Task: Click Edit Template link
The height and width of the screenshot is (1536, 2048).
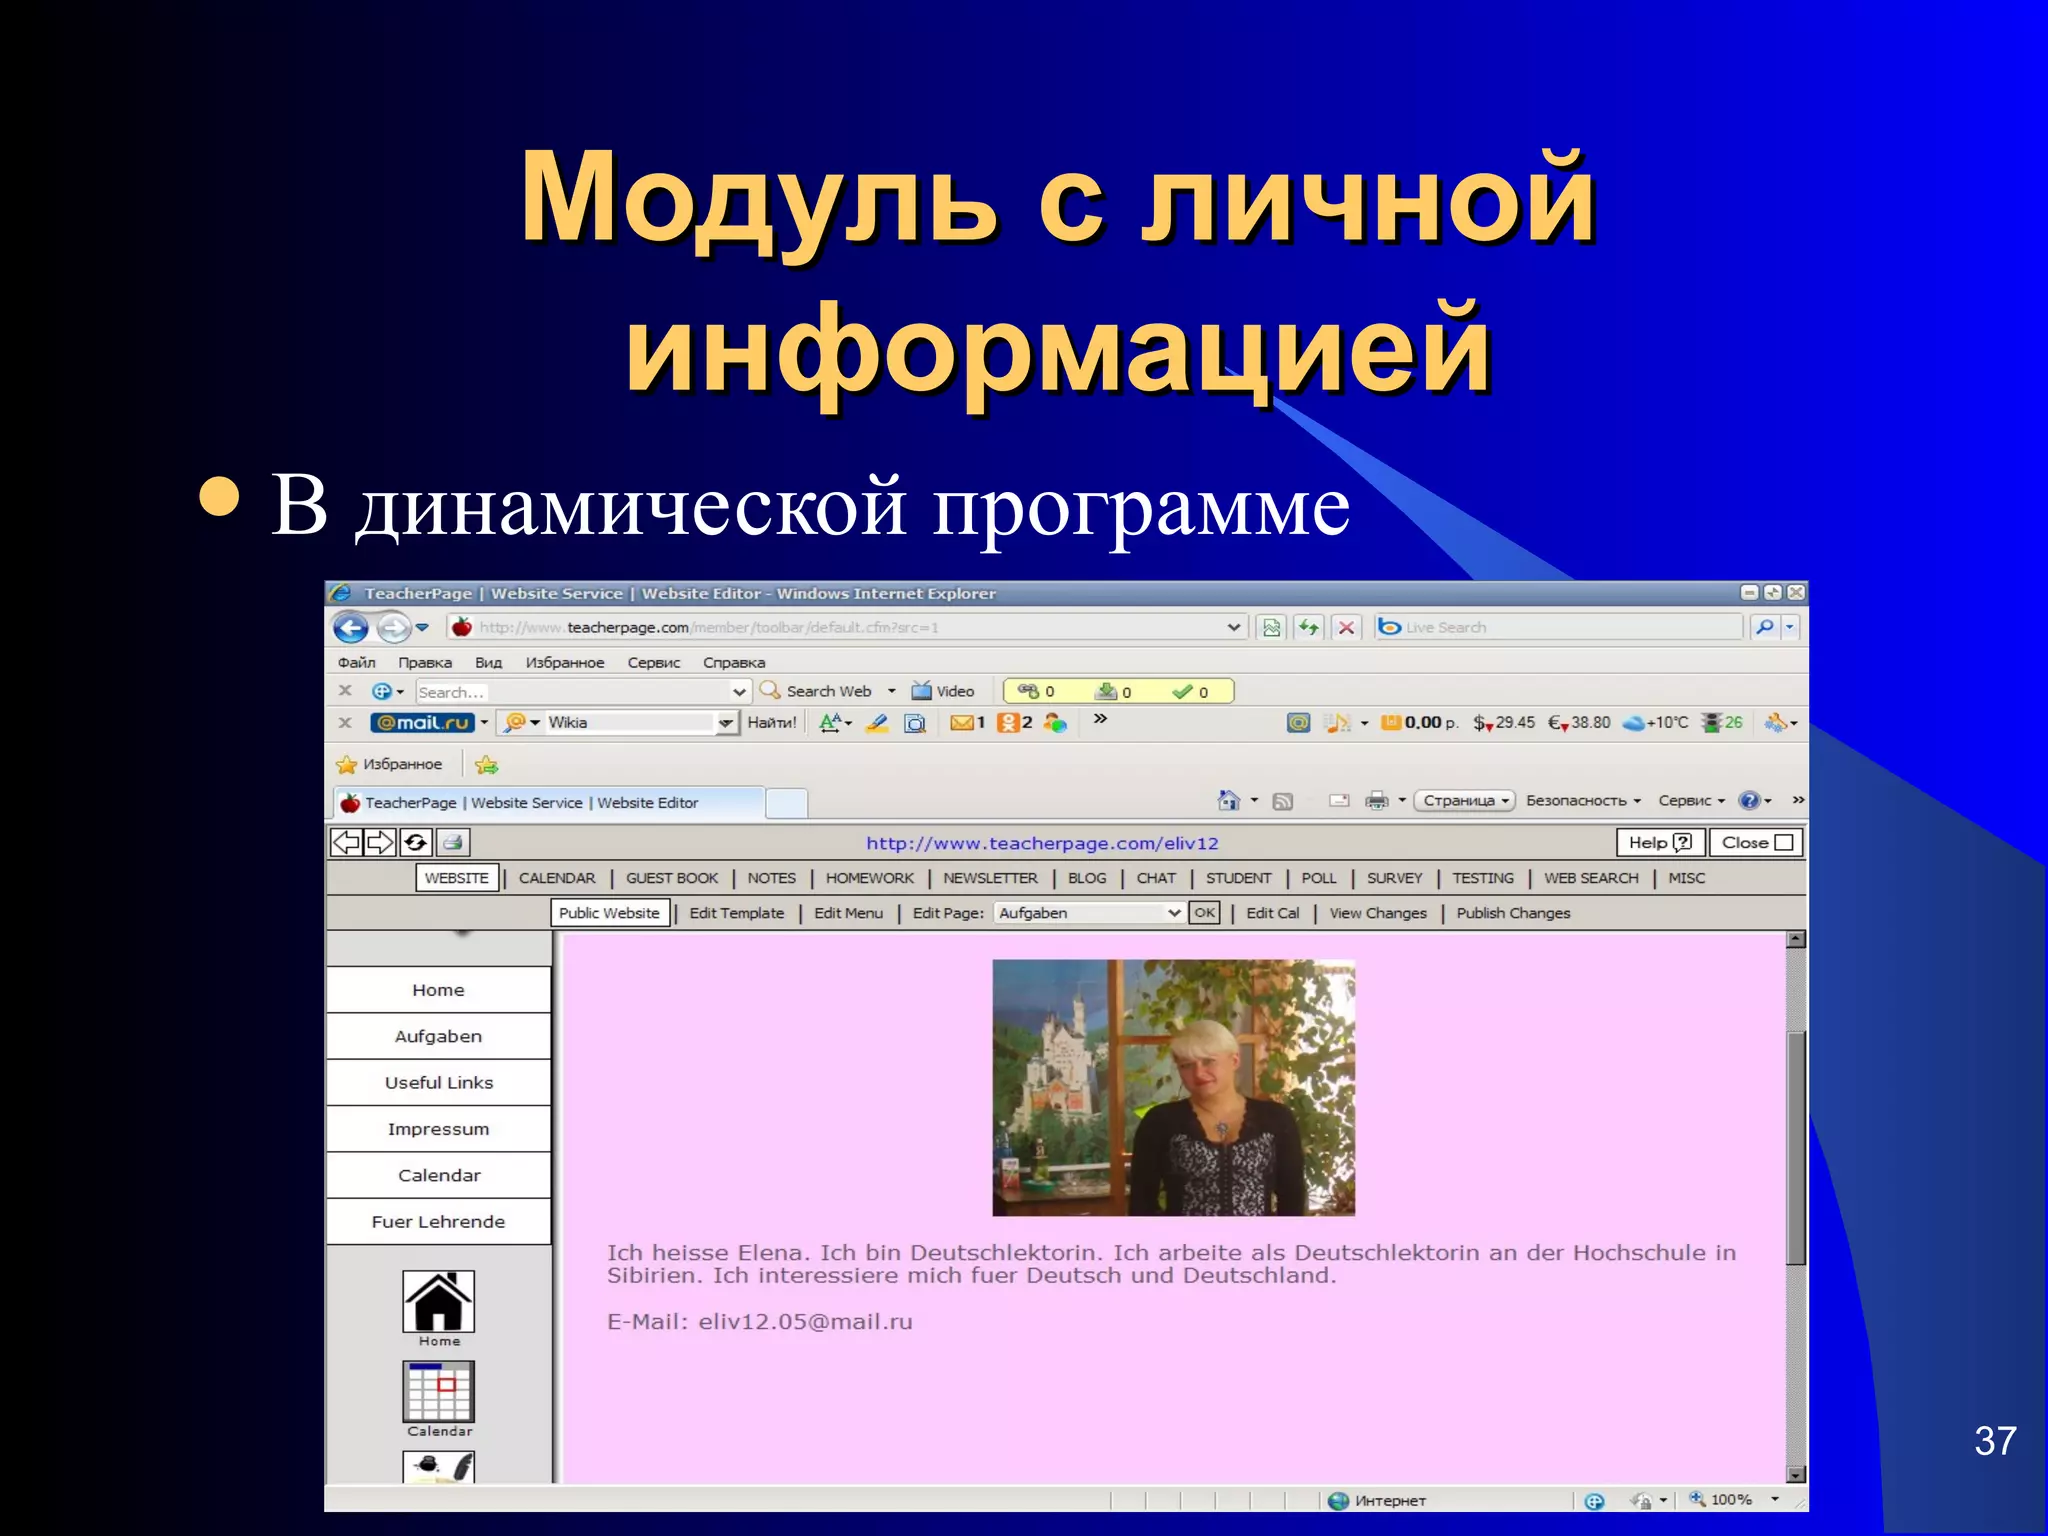Action: click(x=737, y=913)
